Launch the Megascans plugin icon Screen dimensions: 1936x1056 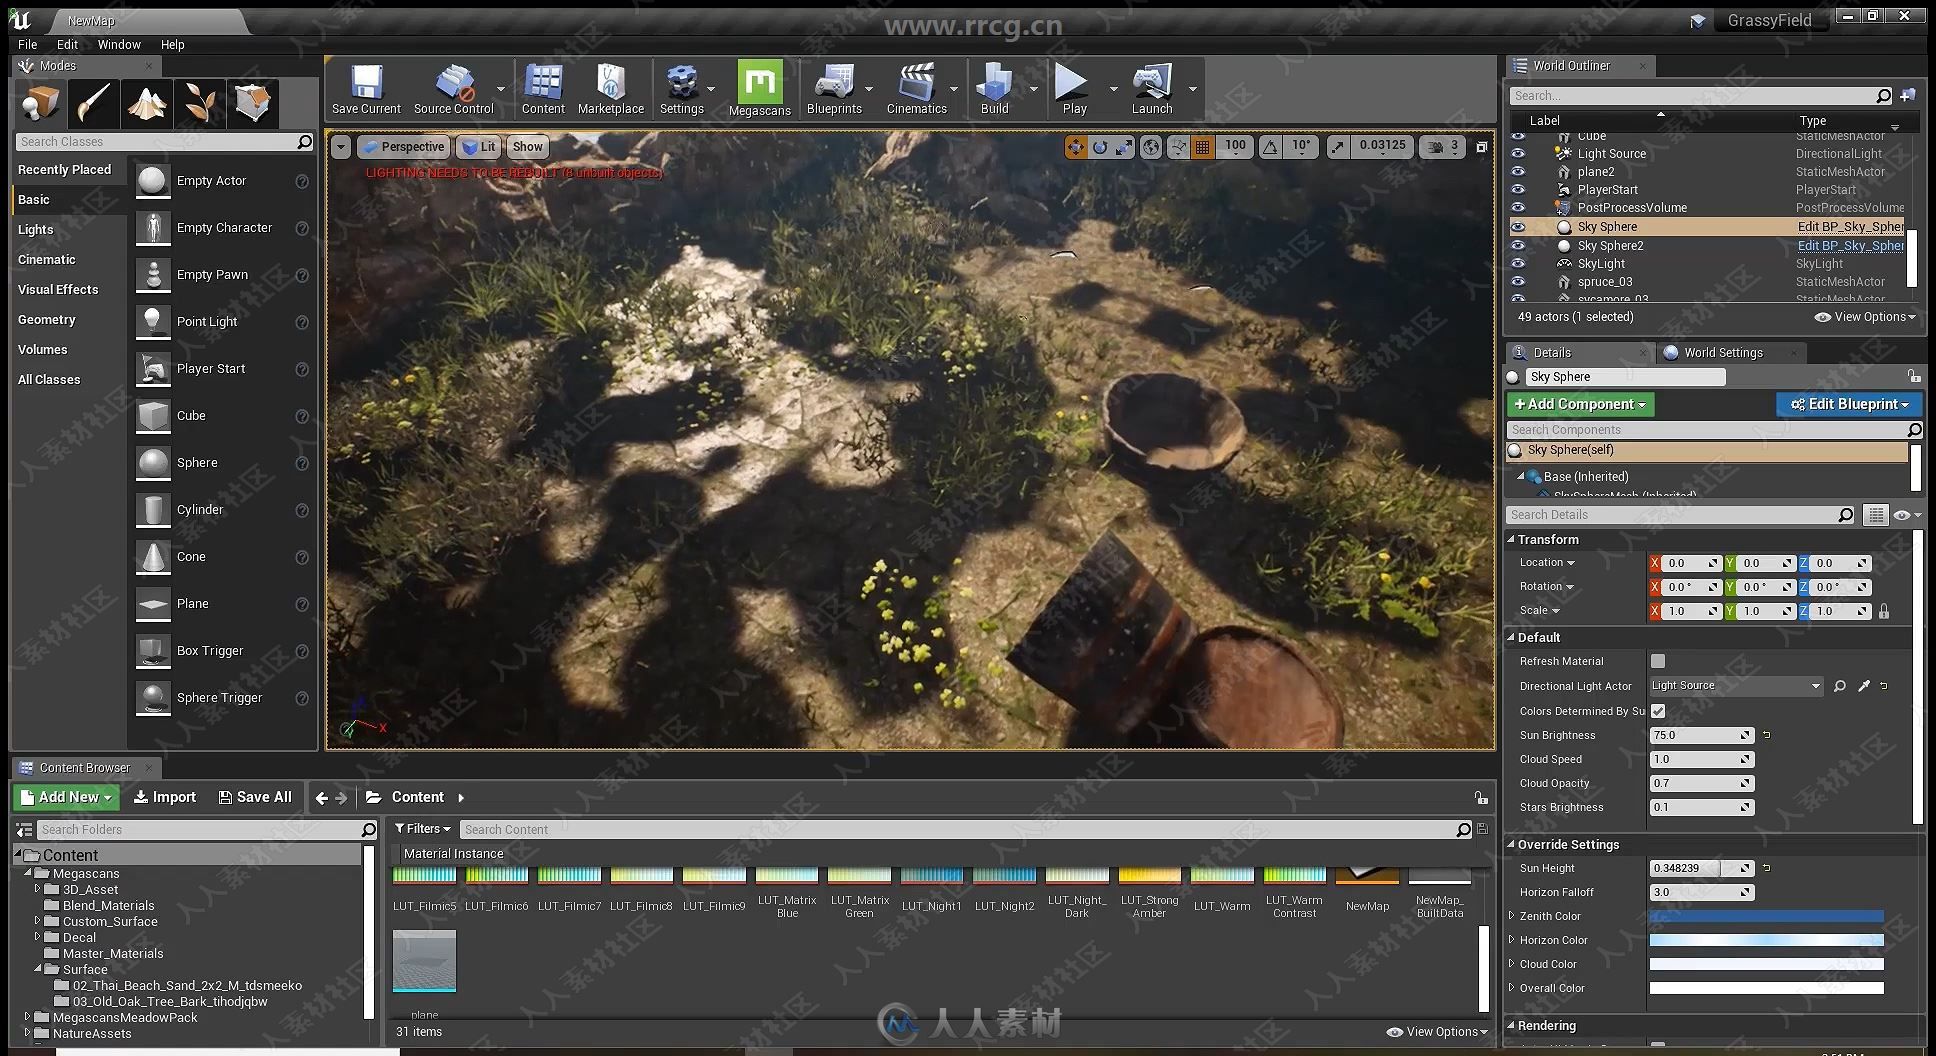click(x=760, y=89)
